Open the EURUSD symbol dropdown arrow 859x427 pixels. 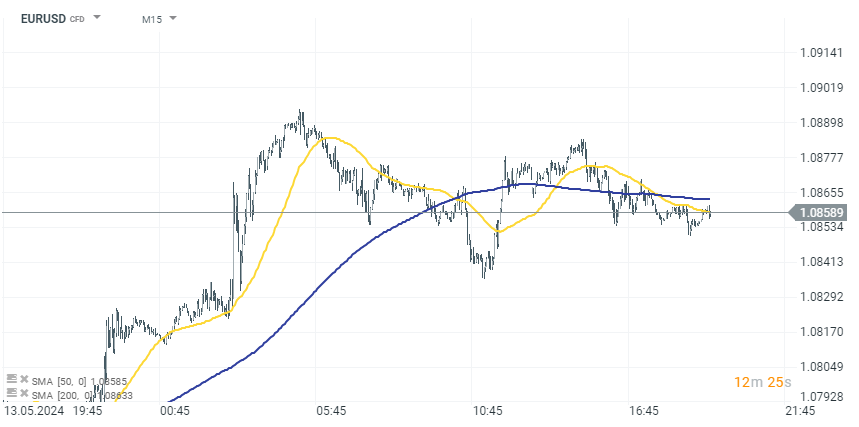pos(97,18)
